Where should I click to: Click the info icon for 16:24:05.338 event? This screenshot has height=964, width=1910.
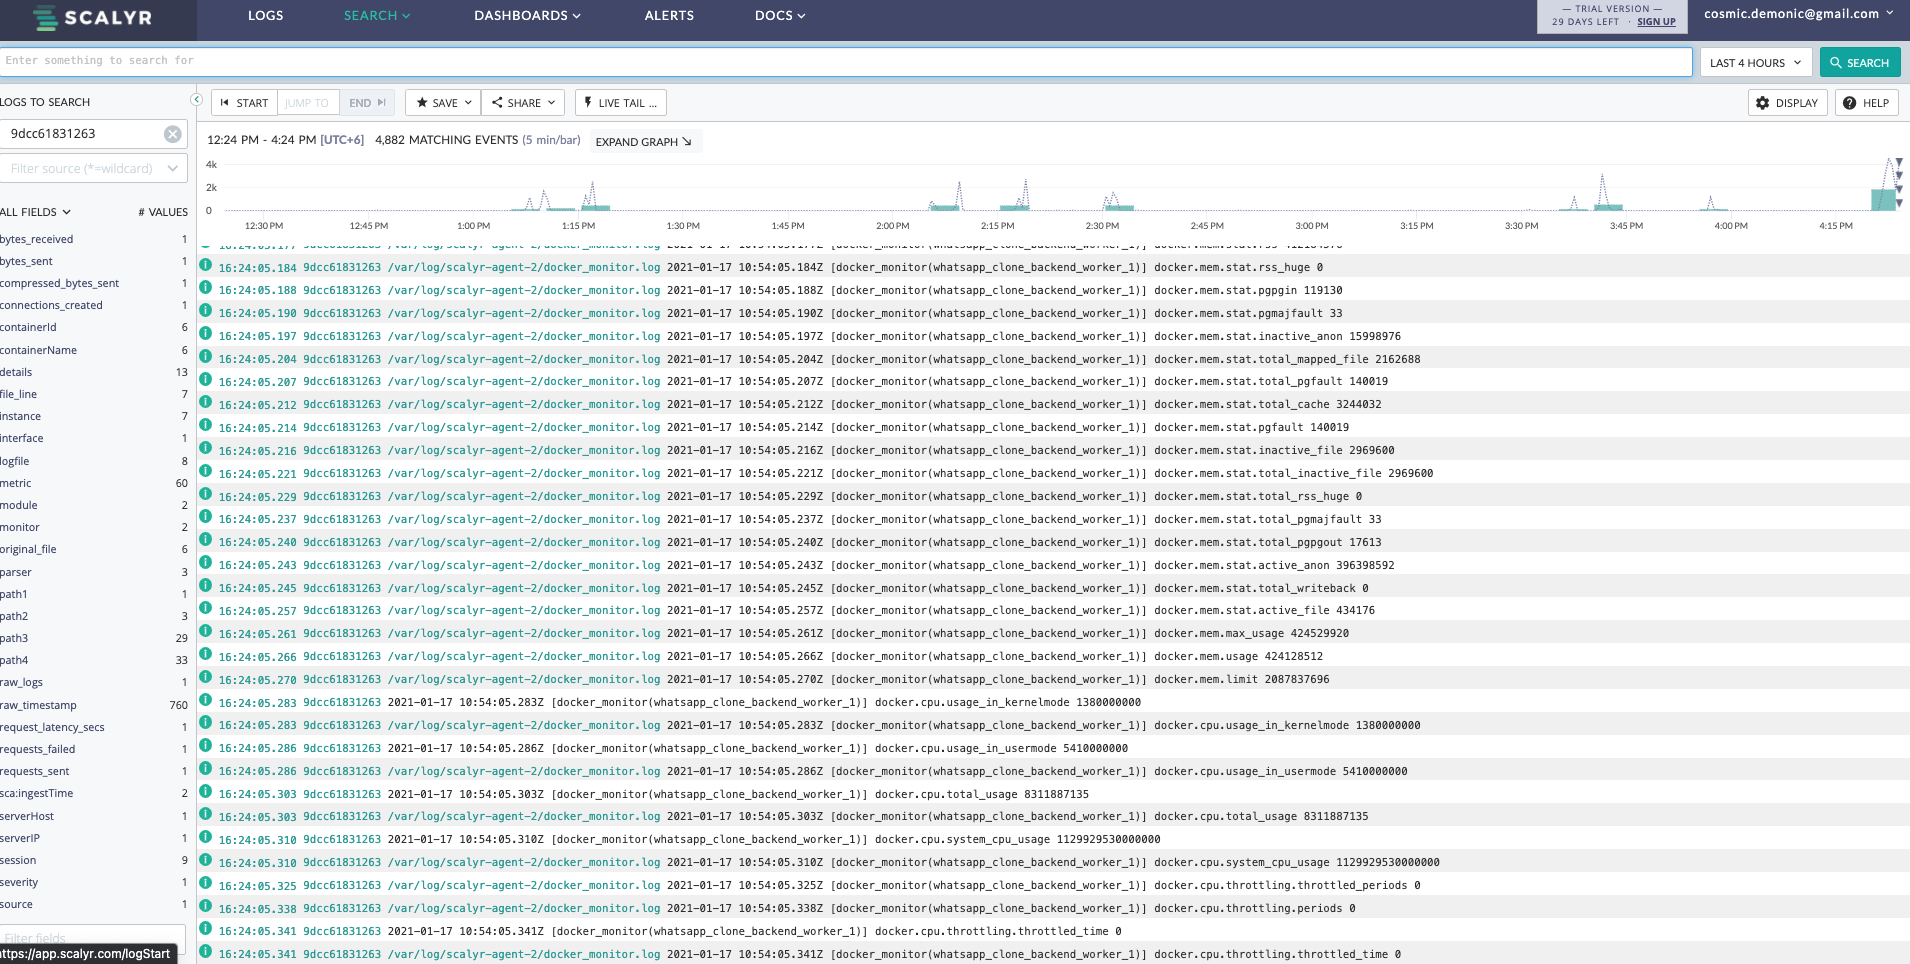[206, 906]
